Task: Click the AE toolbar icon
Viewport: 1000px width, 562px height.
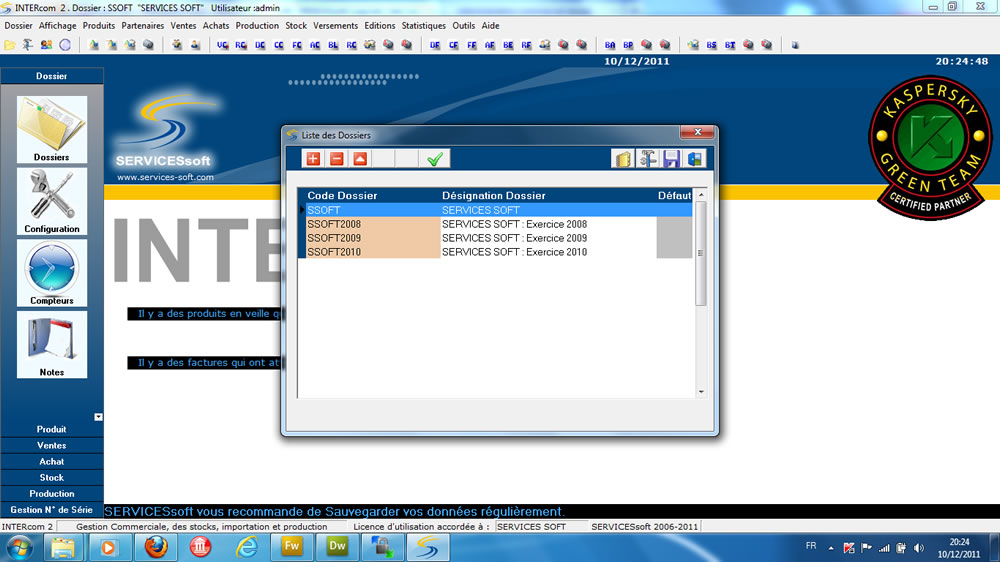Action: (x=490, y=45)
